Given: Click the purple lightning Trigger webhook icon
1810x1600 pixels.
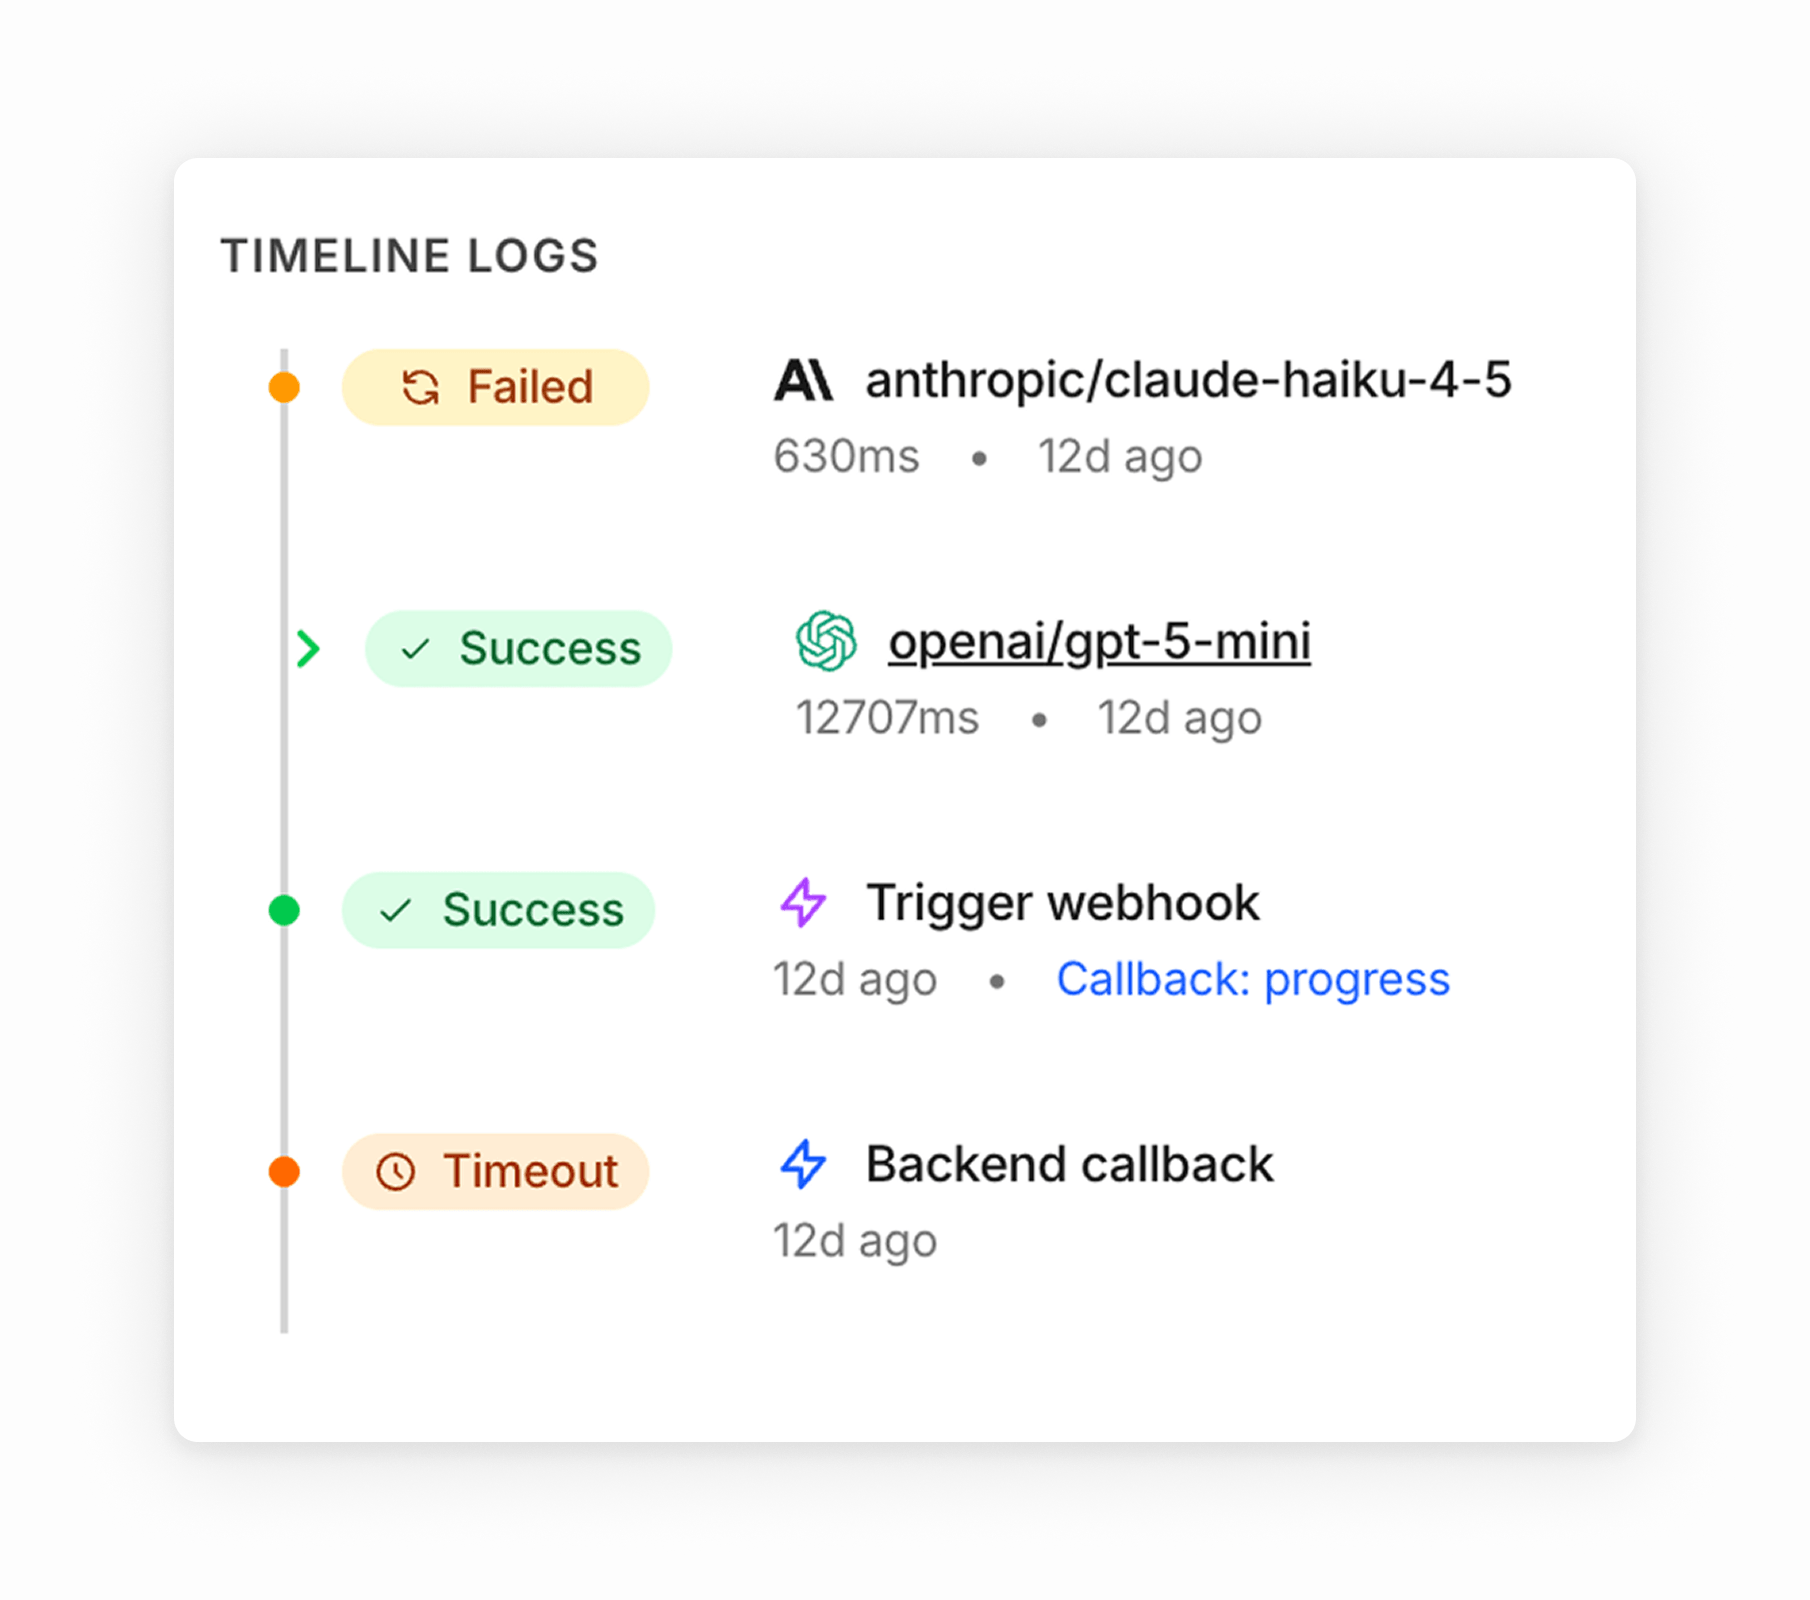Looking at the screenshot, I should coord(803,903).
